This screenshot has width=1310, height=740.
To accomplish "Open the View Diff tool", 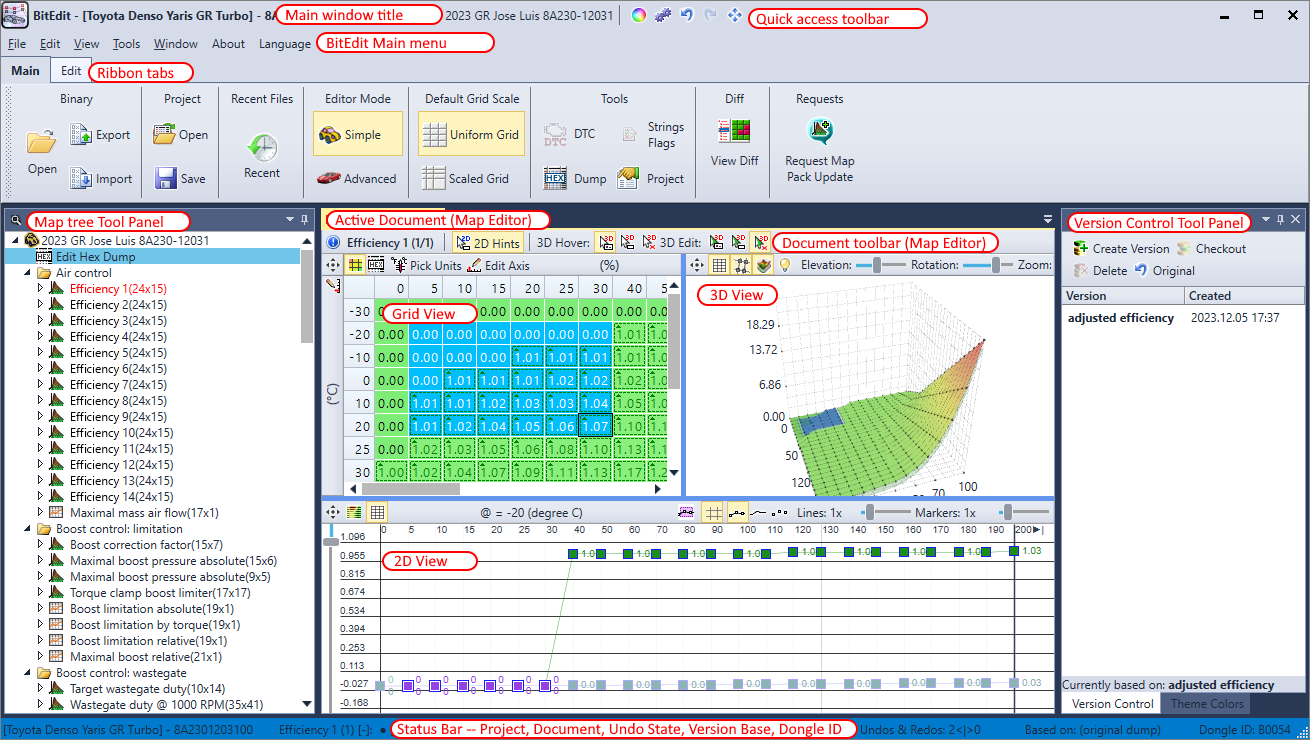I will 734,132.
